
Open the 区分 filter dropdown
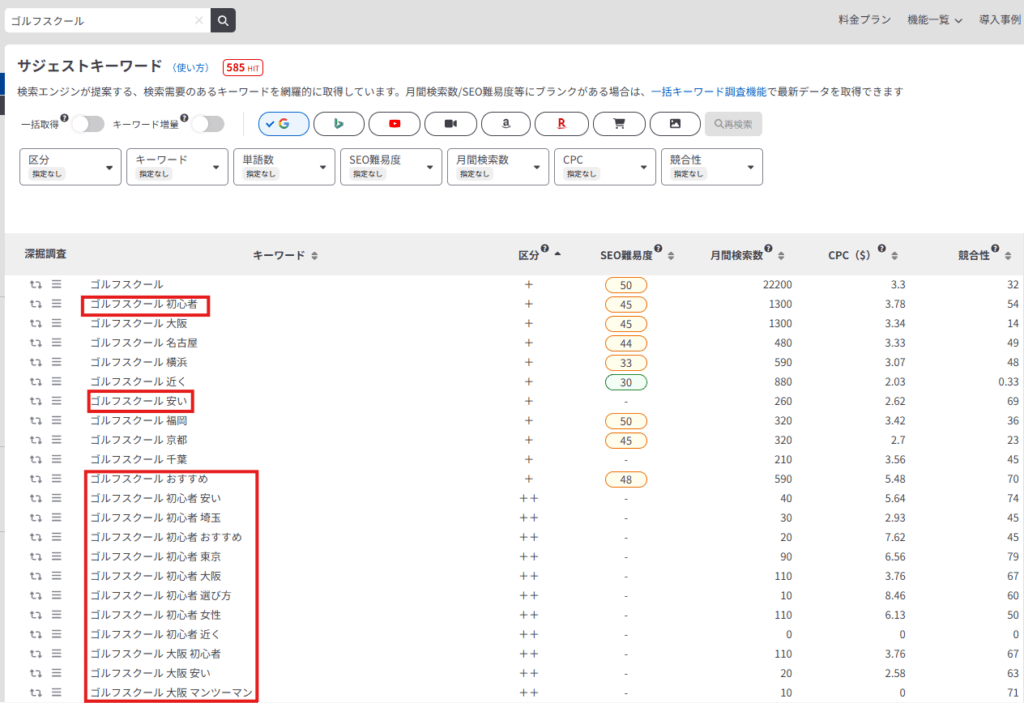[70, 166]
